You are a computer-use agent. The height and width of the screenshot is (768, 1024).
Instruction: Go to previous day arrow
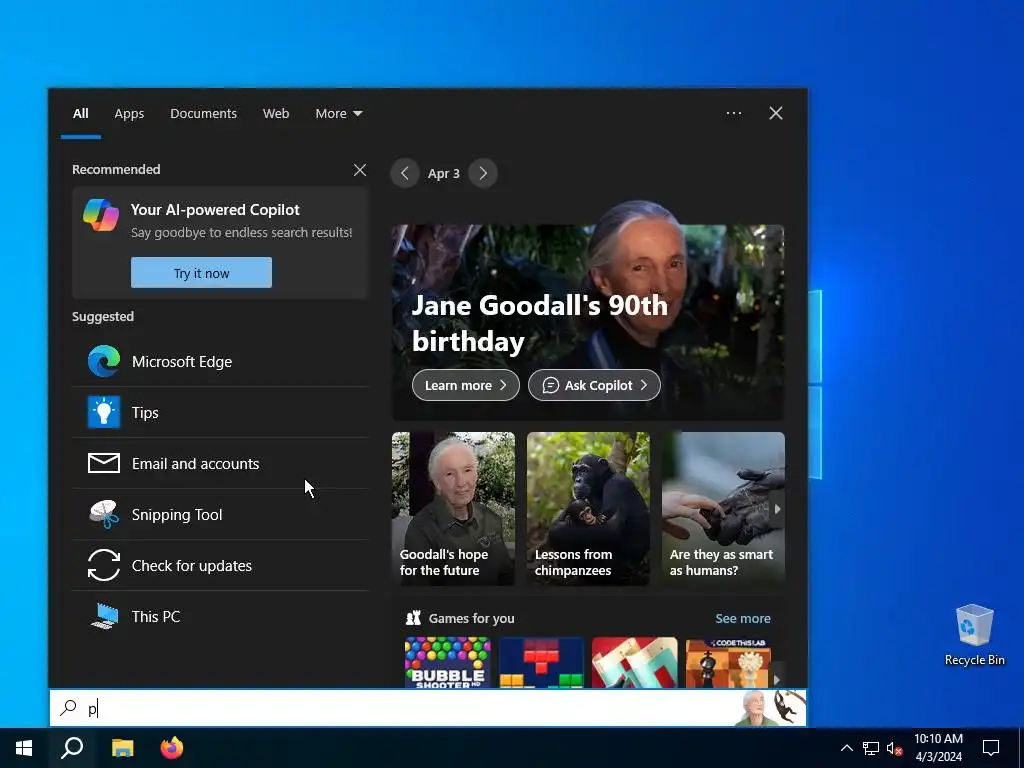point(405,173)
